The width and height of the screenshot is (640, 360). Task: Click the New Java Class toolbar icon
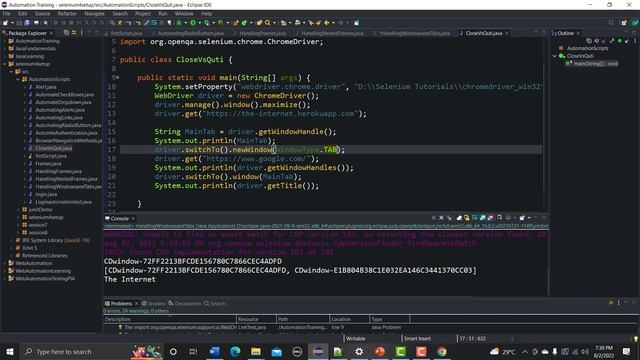(x=245, y=23)
